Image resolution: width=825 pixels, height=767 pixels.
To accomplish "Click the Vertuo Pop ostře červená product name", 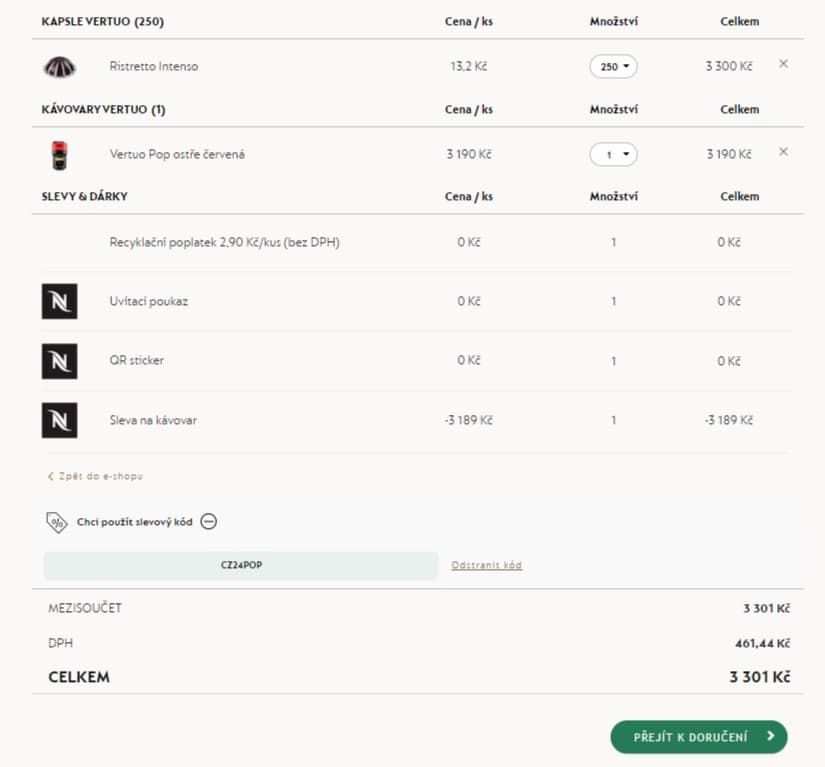I will coord(177,154).
